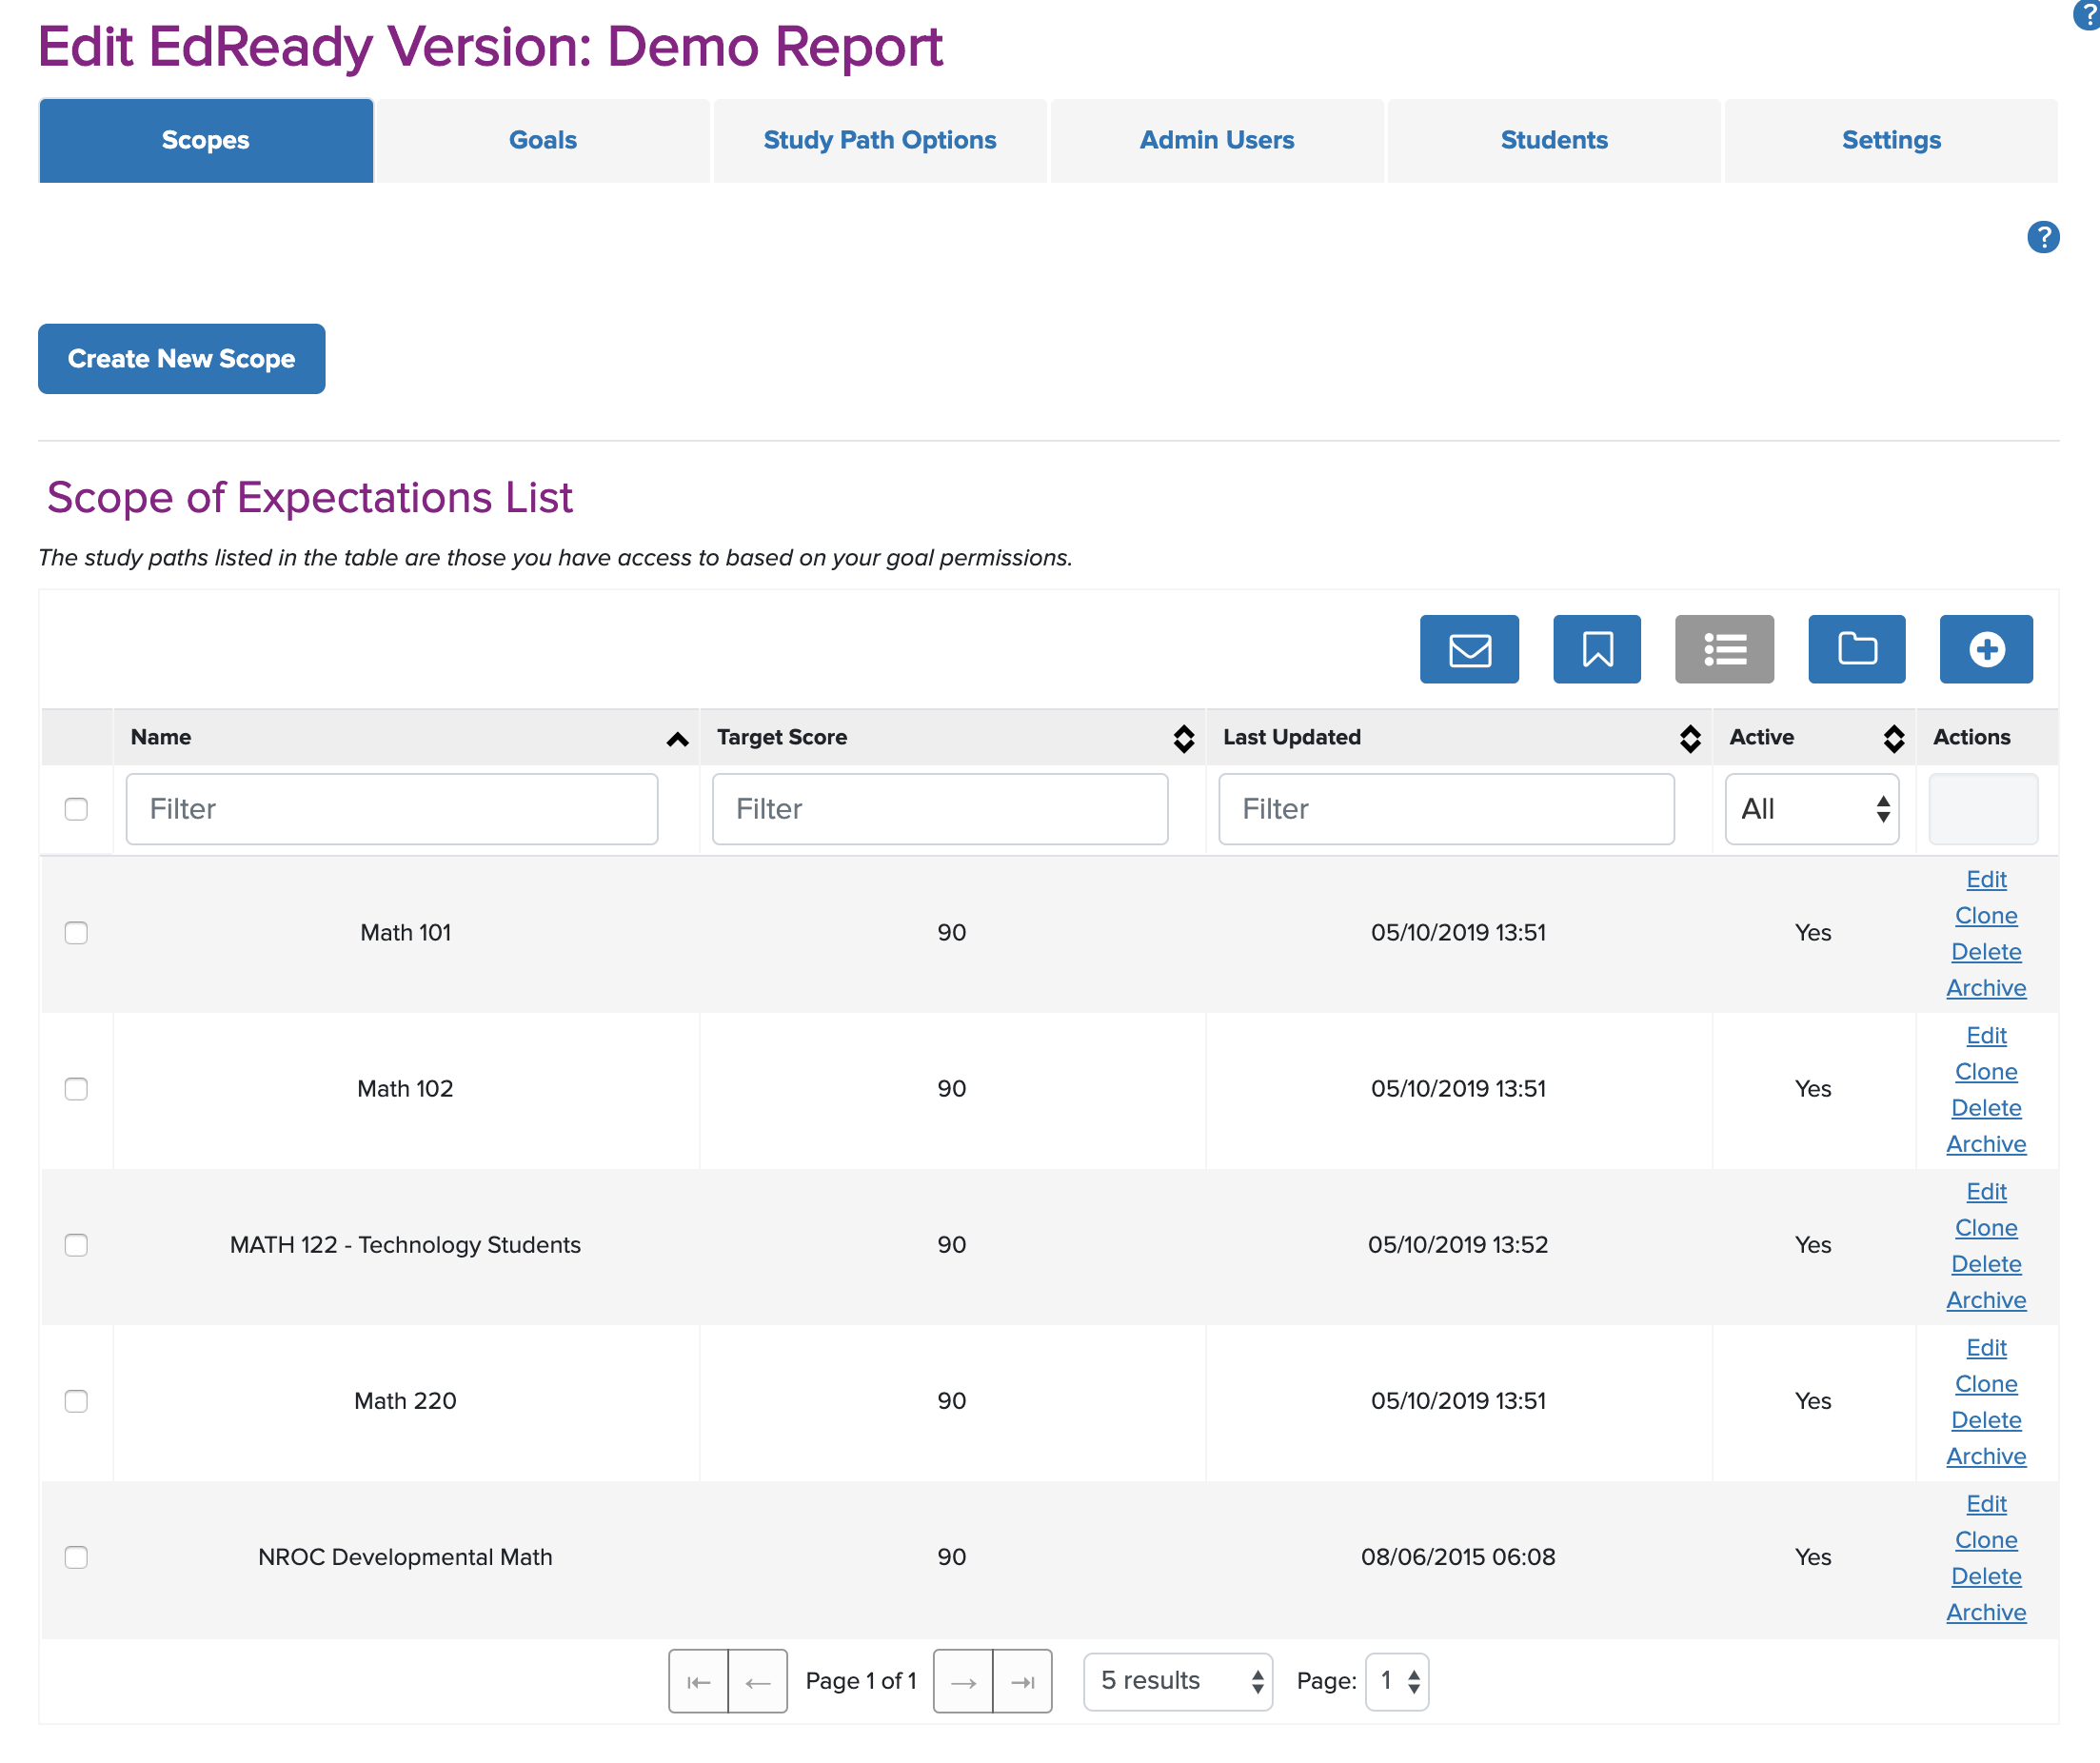The width and height of the screenshot is (2100, 1763).
Task: Delete the MATH 122 - Technology Students scope
Action: (x=1986, y=1263)
